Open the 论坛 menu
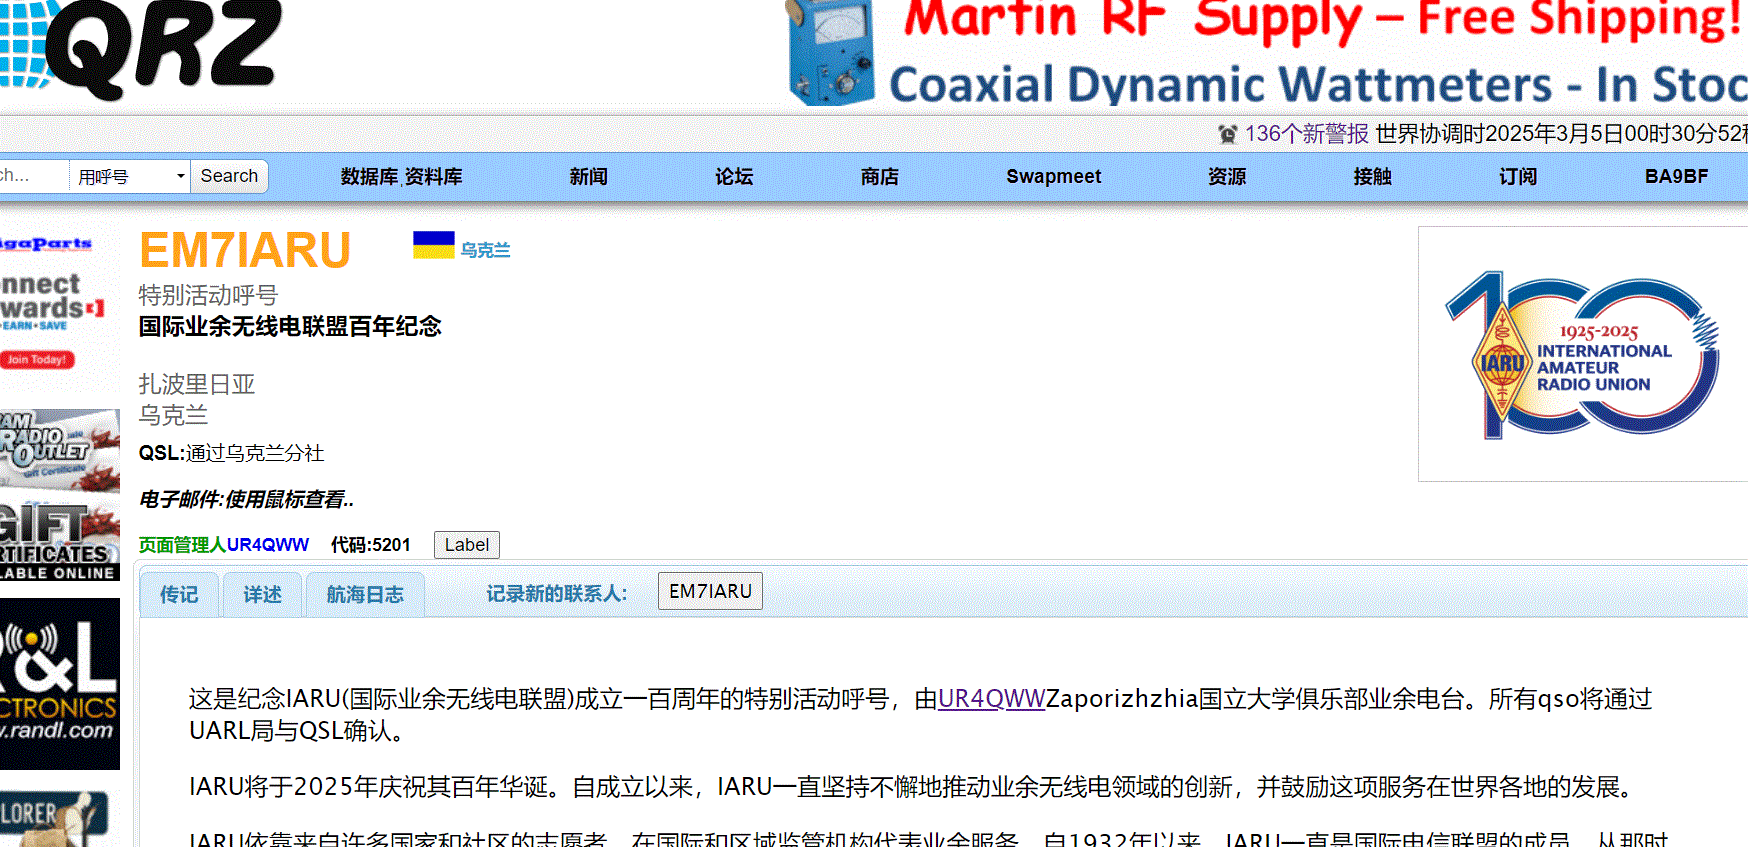 [734, 177]
